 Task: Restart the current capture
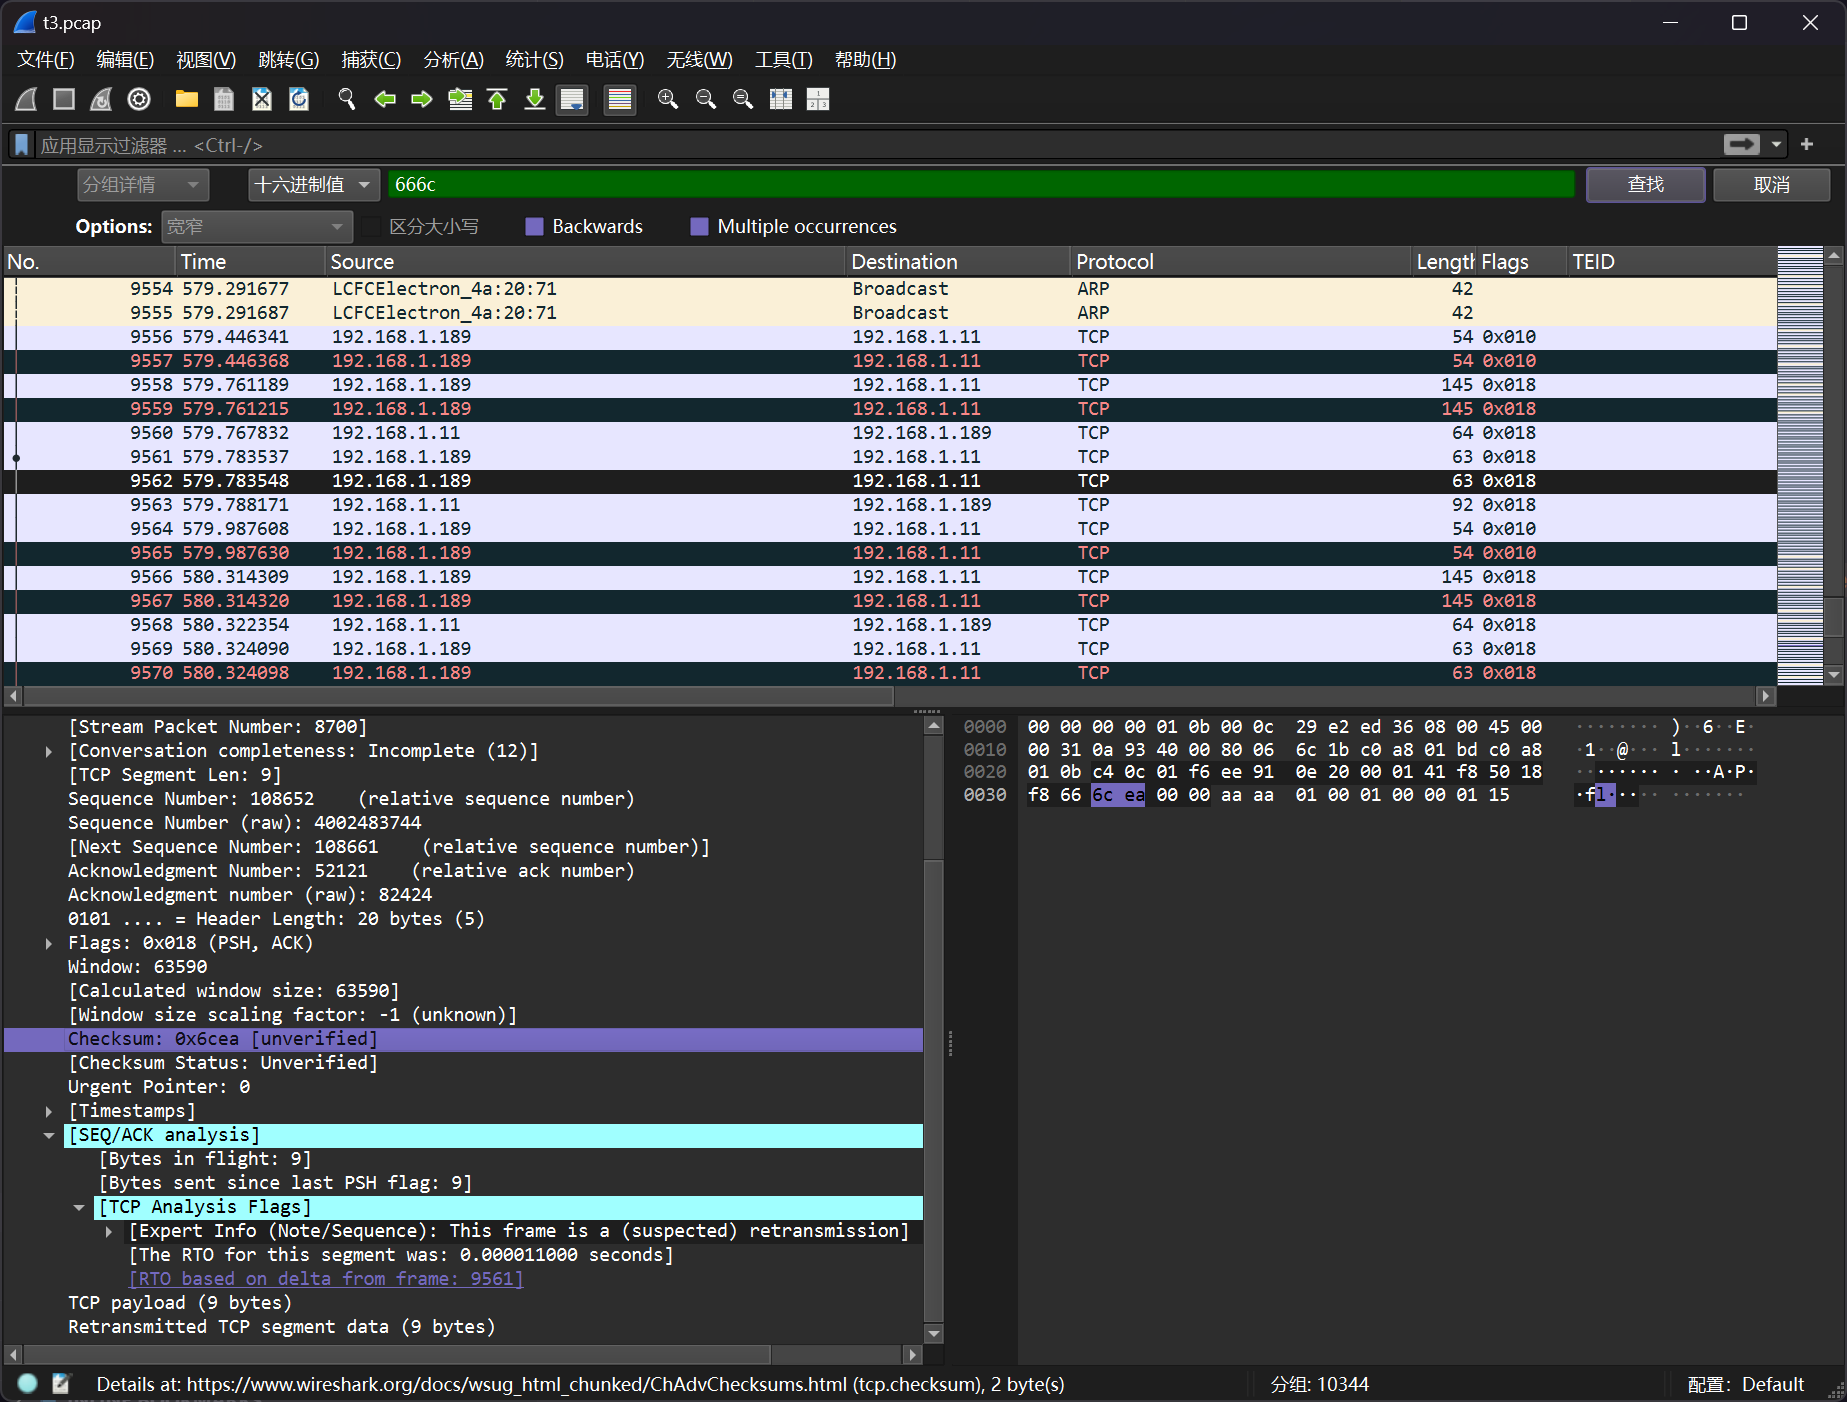tap(101, 99)
